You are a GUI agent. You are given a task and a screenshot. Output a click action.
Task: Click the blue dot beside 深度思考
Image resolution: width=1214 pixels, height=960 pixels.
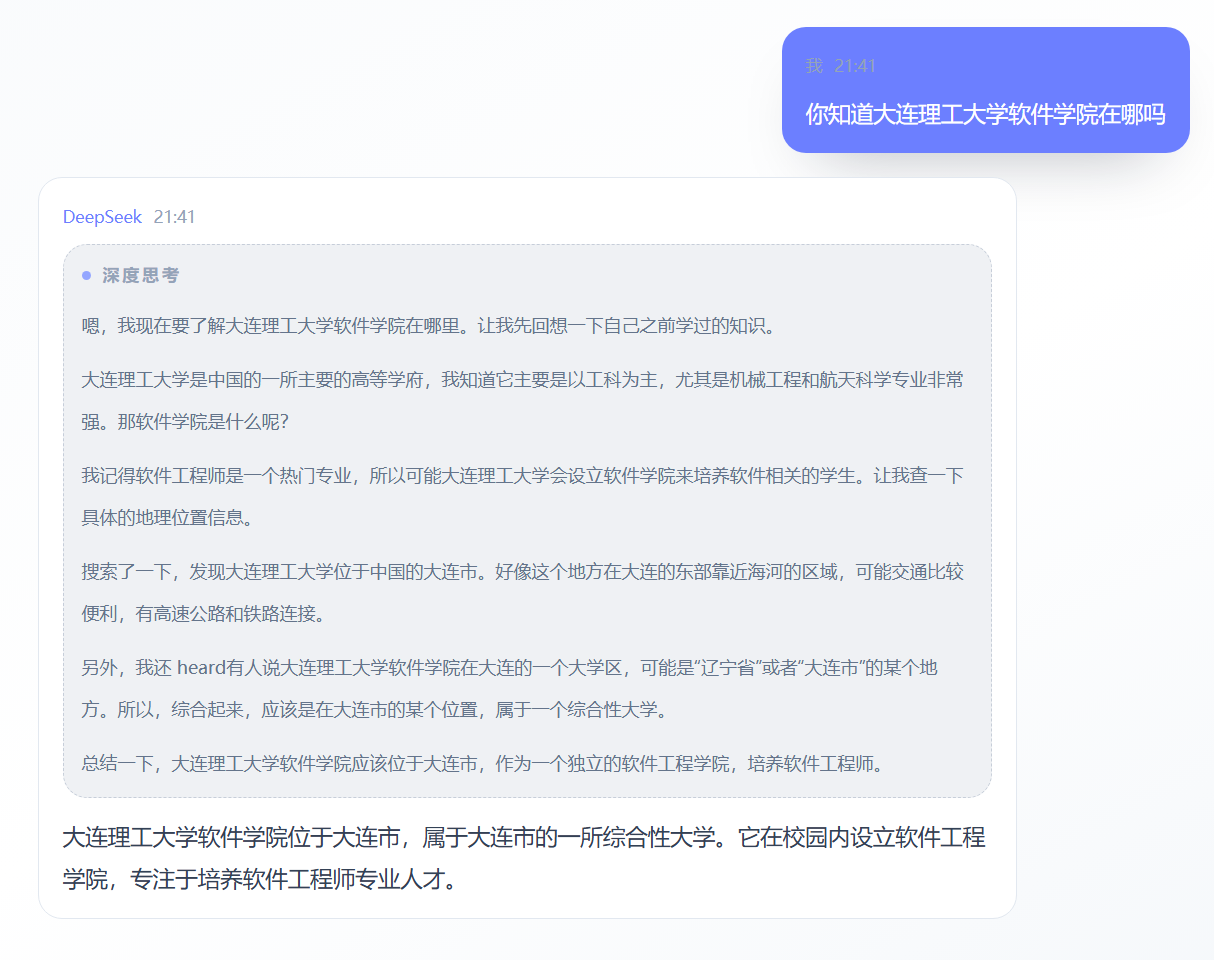coord(87,275)
